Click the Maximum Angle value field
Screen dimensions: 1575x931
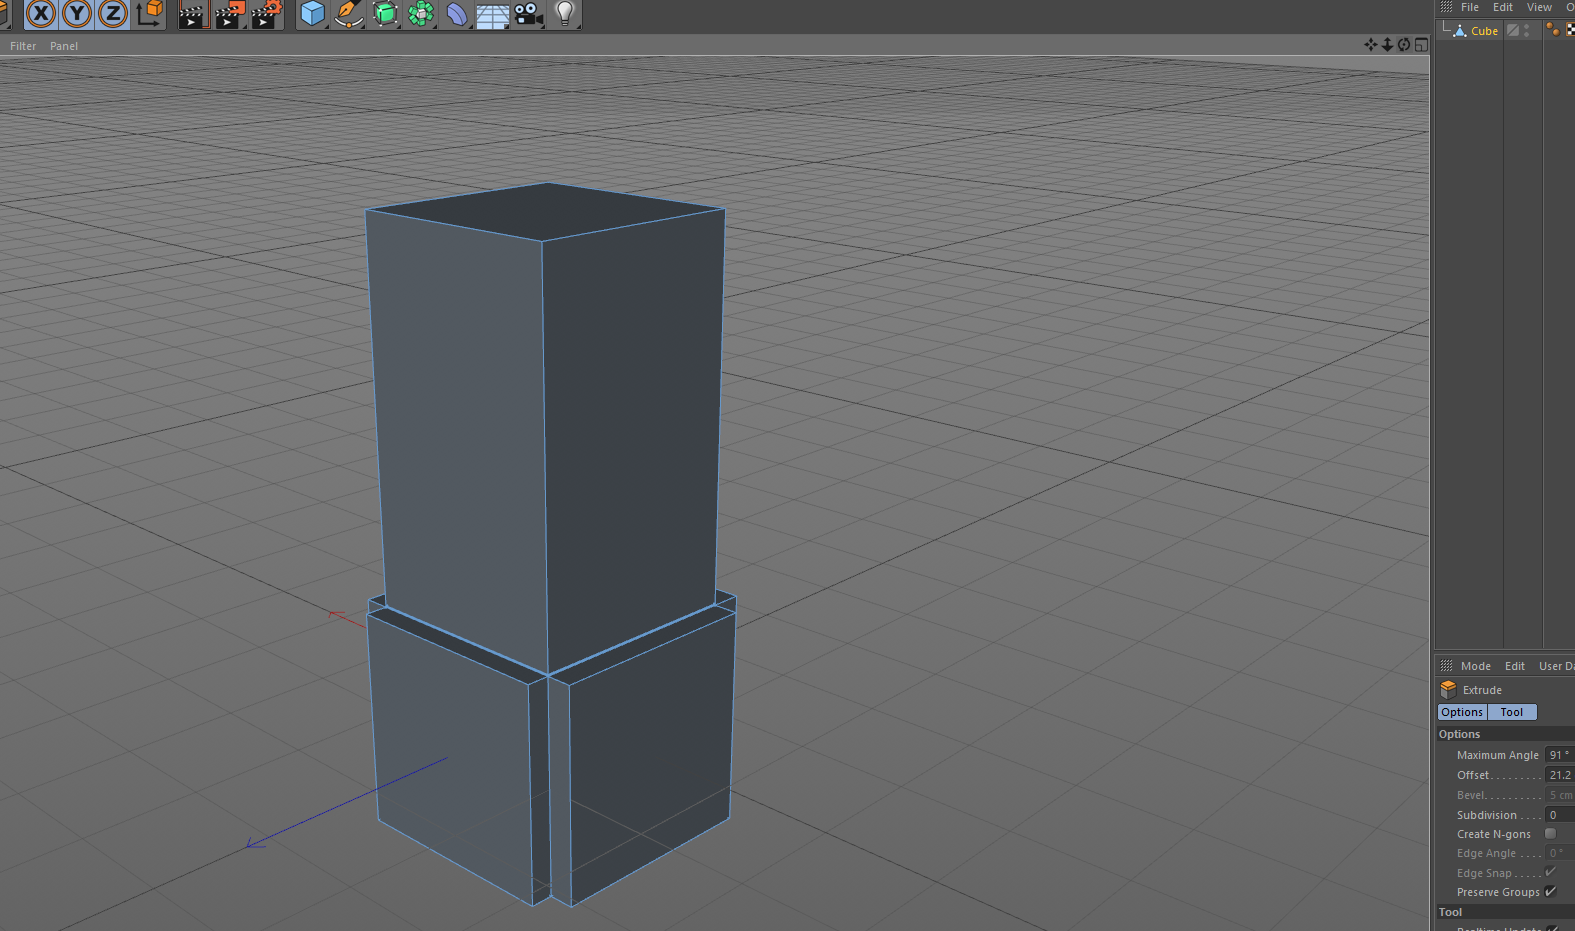(x=1560, y=755)
